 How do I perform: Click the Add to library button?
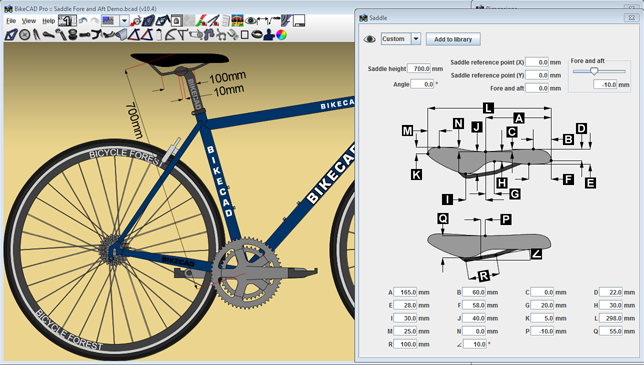pyautogui.click(x=453, y=39)
